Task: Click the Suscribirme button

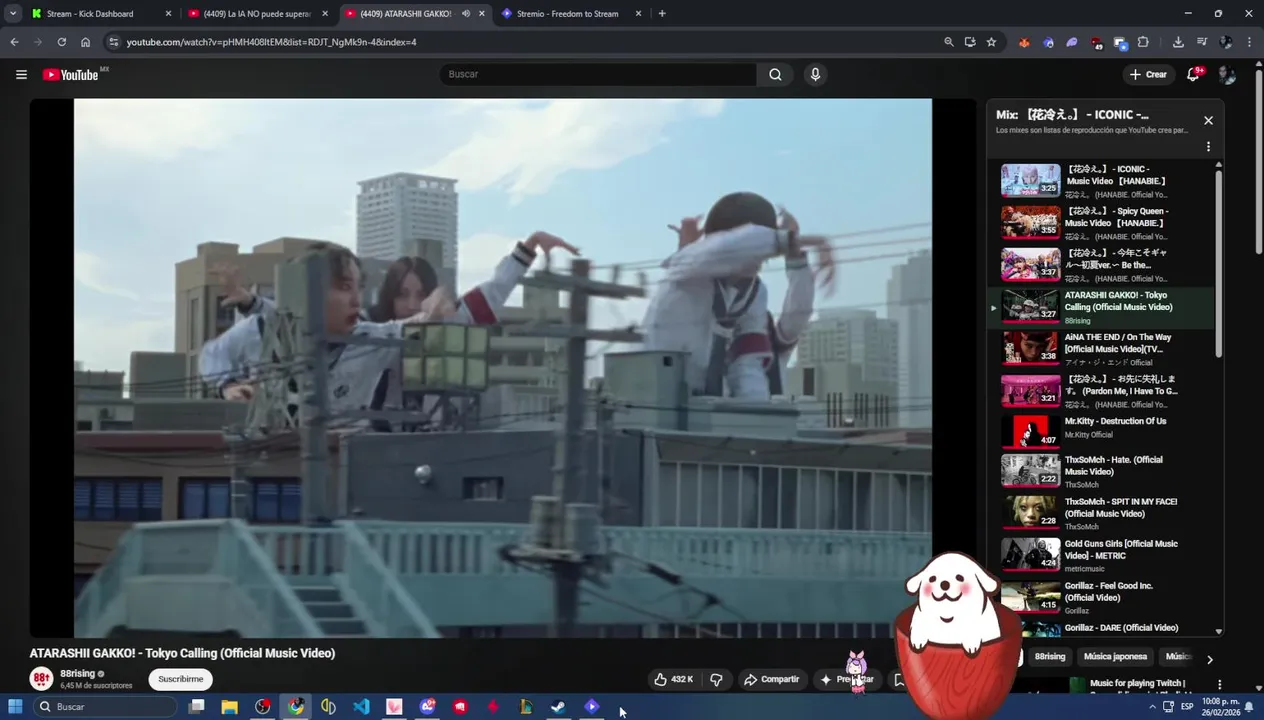Action: click(x=180, y=679)
